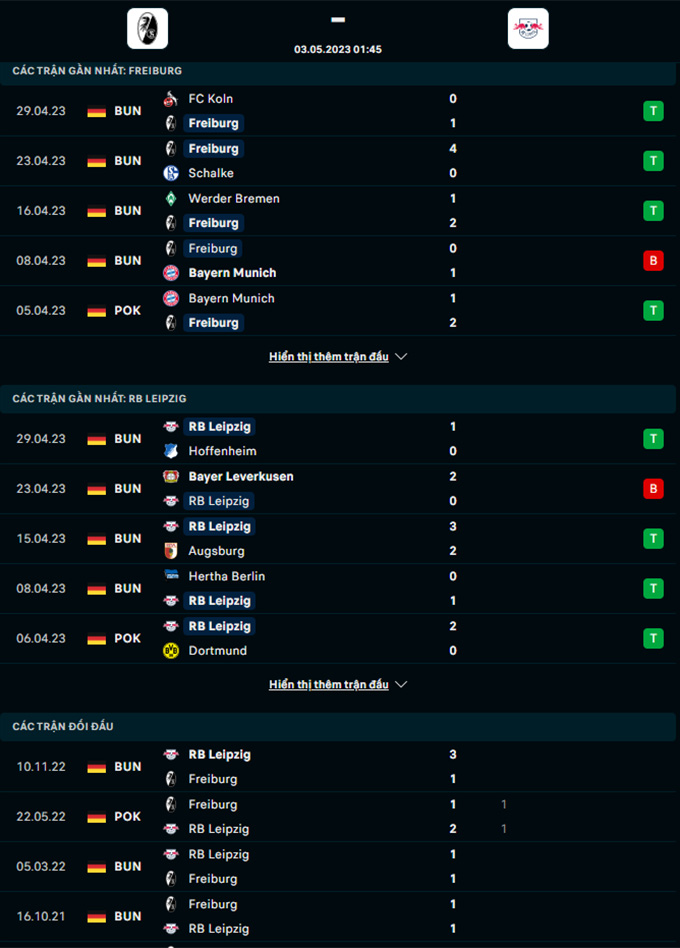
Task: Select 'Các trận đối đầu' section header
Action: pos(63,726)
